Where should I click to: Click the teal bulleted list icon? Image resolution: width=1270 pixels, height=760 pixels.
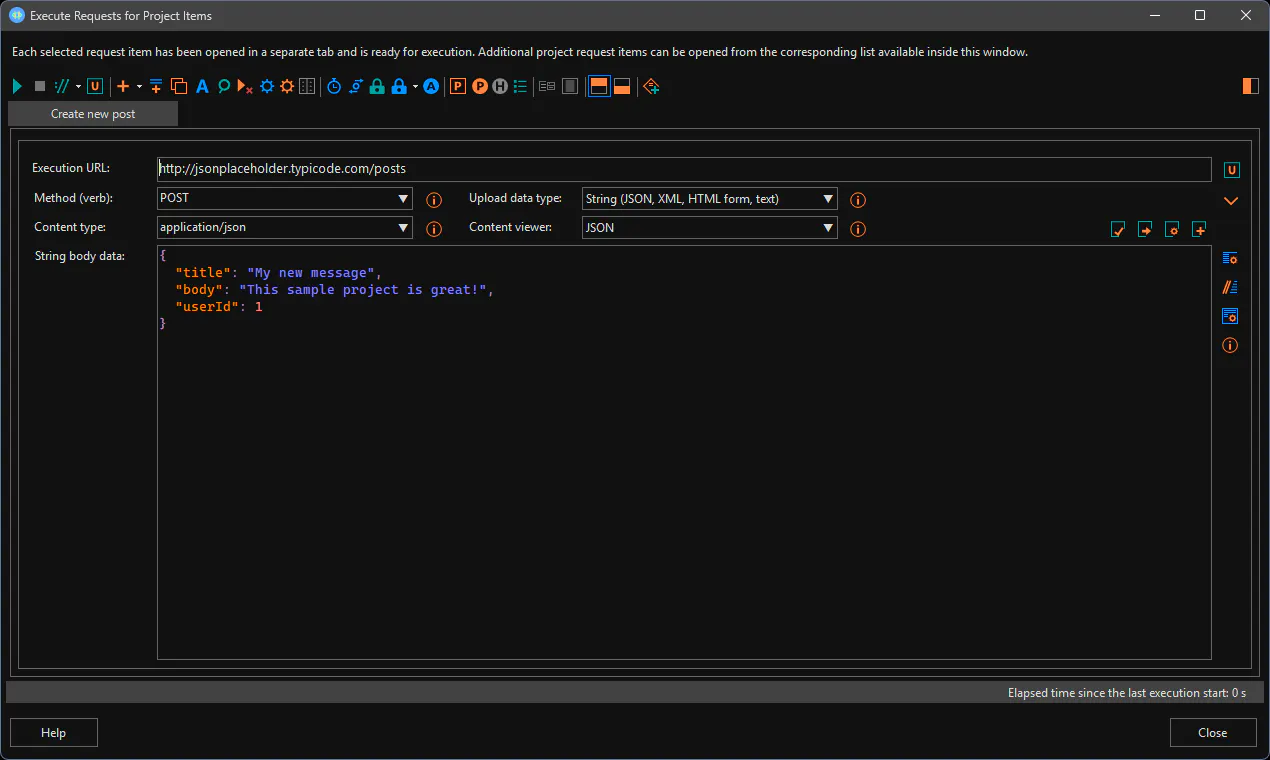click(520, 87)
